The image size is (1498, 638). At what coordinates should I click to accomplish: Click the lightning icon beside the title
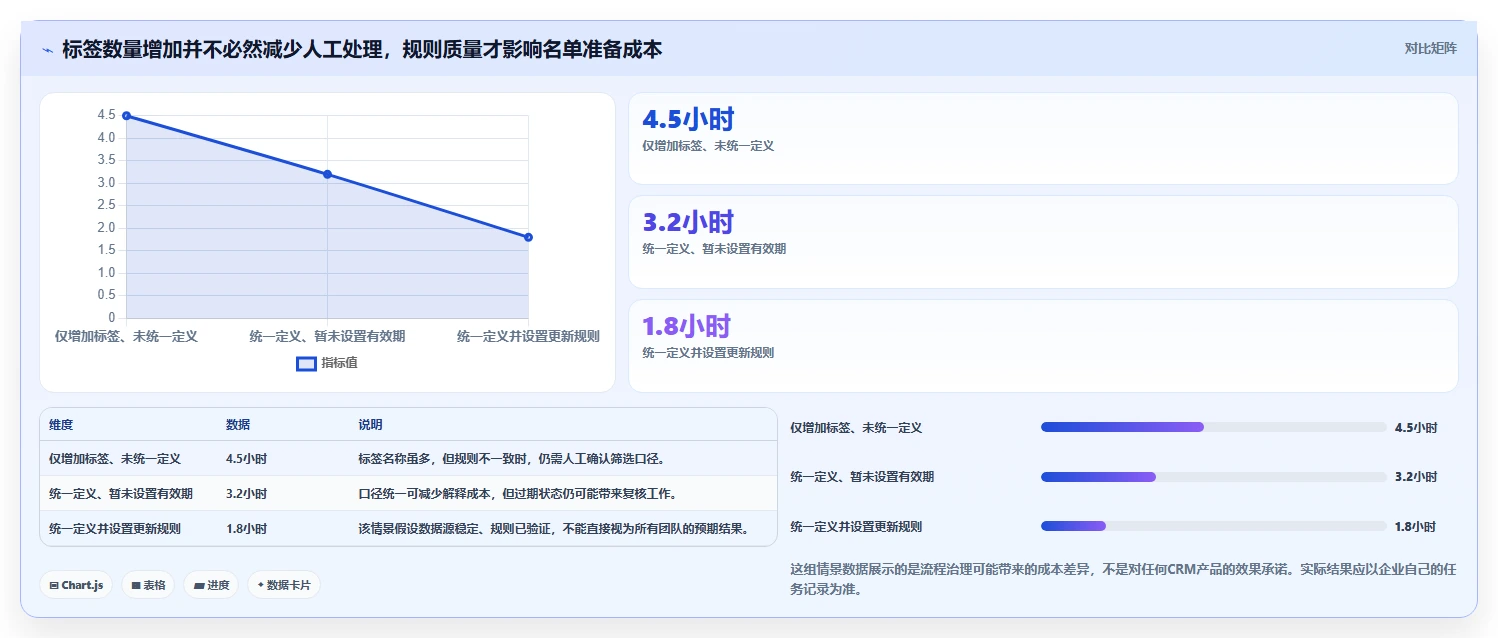click(47, 50)
